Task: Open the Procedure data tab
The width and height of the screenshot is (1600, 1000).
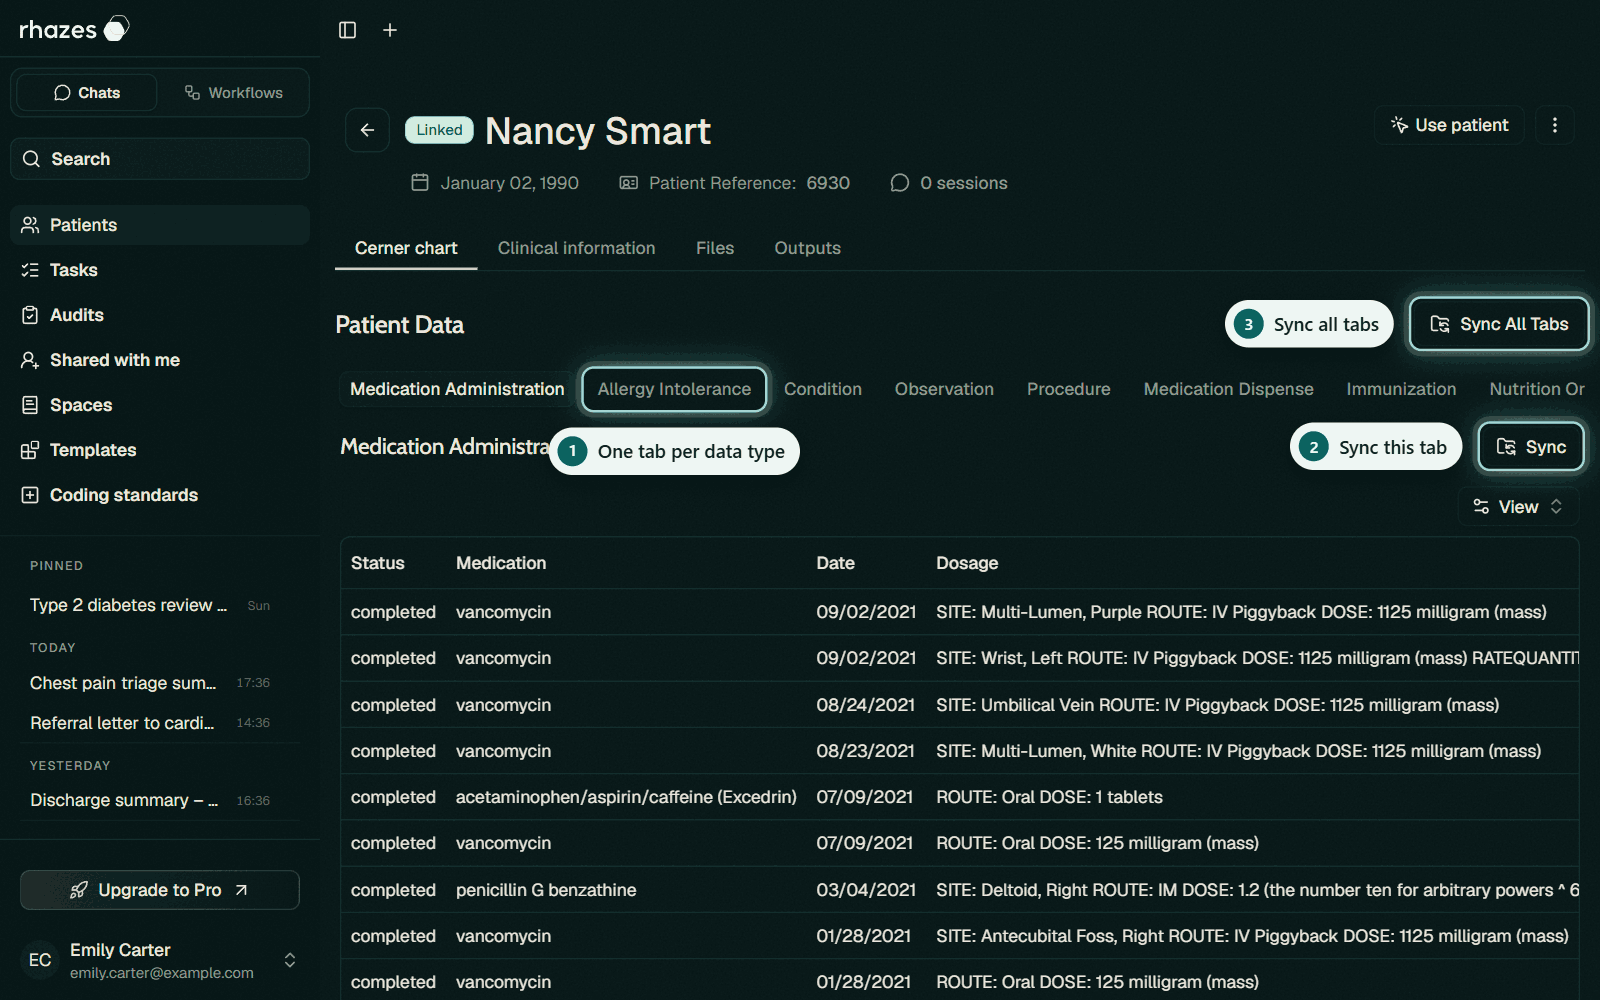Action: 1069,389
